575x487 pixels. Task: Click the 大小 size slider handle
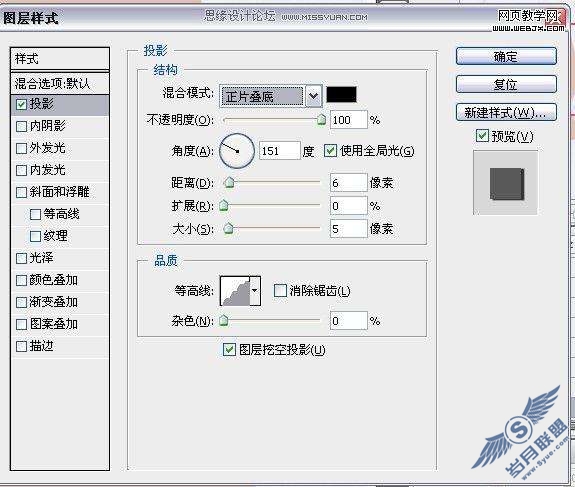tap(228, 228)
